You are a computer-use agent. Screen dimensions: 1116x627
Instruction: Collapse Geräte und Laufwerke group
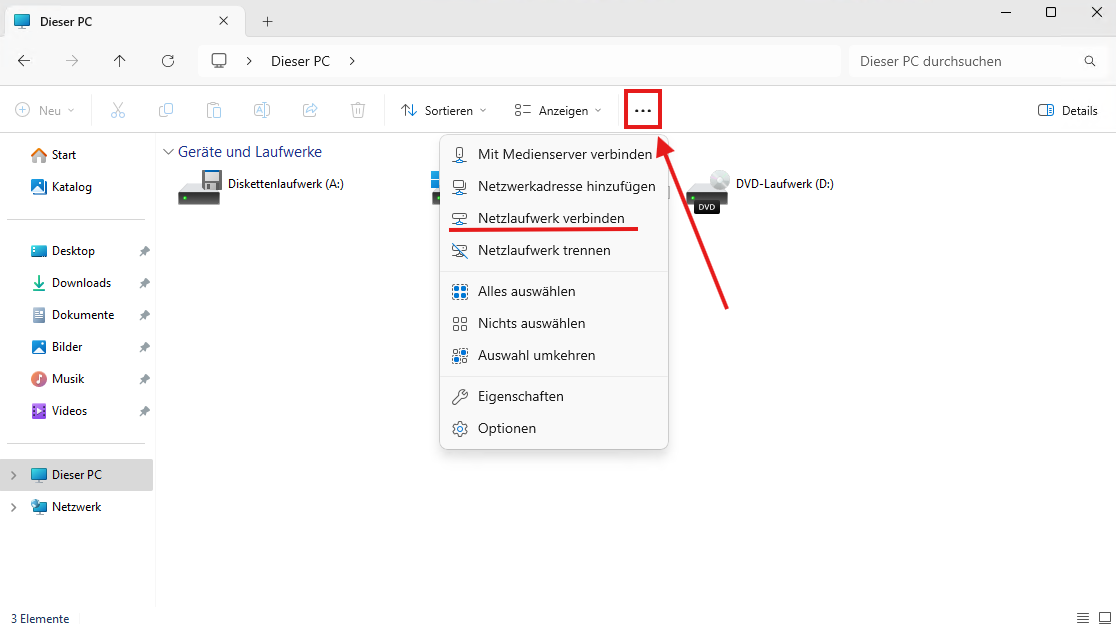168,152
